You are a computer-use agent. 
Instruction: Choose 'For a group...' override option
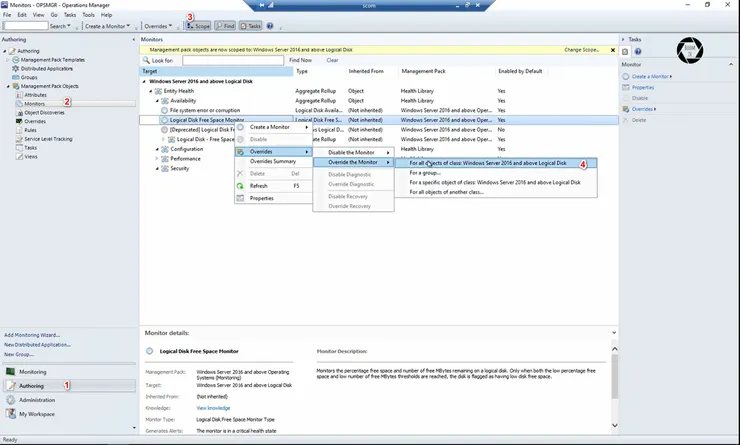tap(425, 172)
